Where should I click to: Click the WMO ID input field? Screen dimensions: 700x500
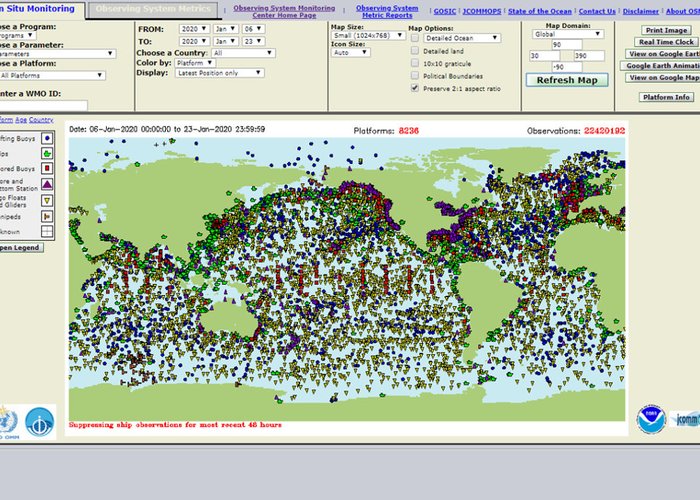click(x=44, y=105)
